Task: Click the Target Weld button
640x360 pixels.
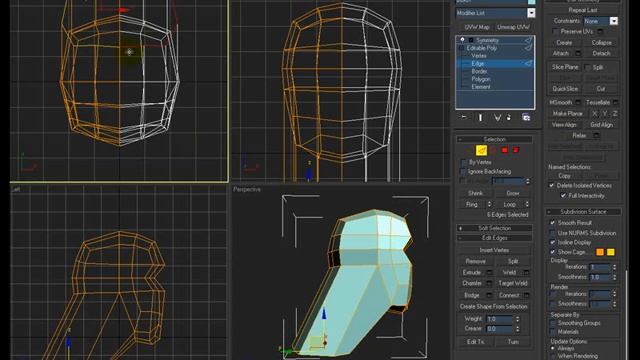Action: click(x=513, y=283)
